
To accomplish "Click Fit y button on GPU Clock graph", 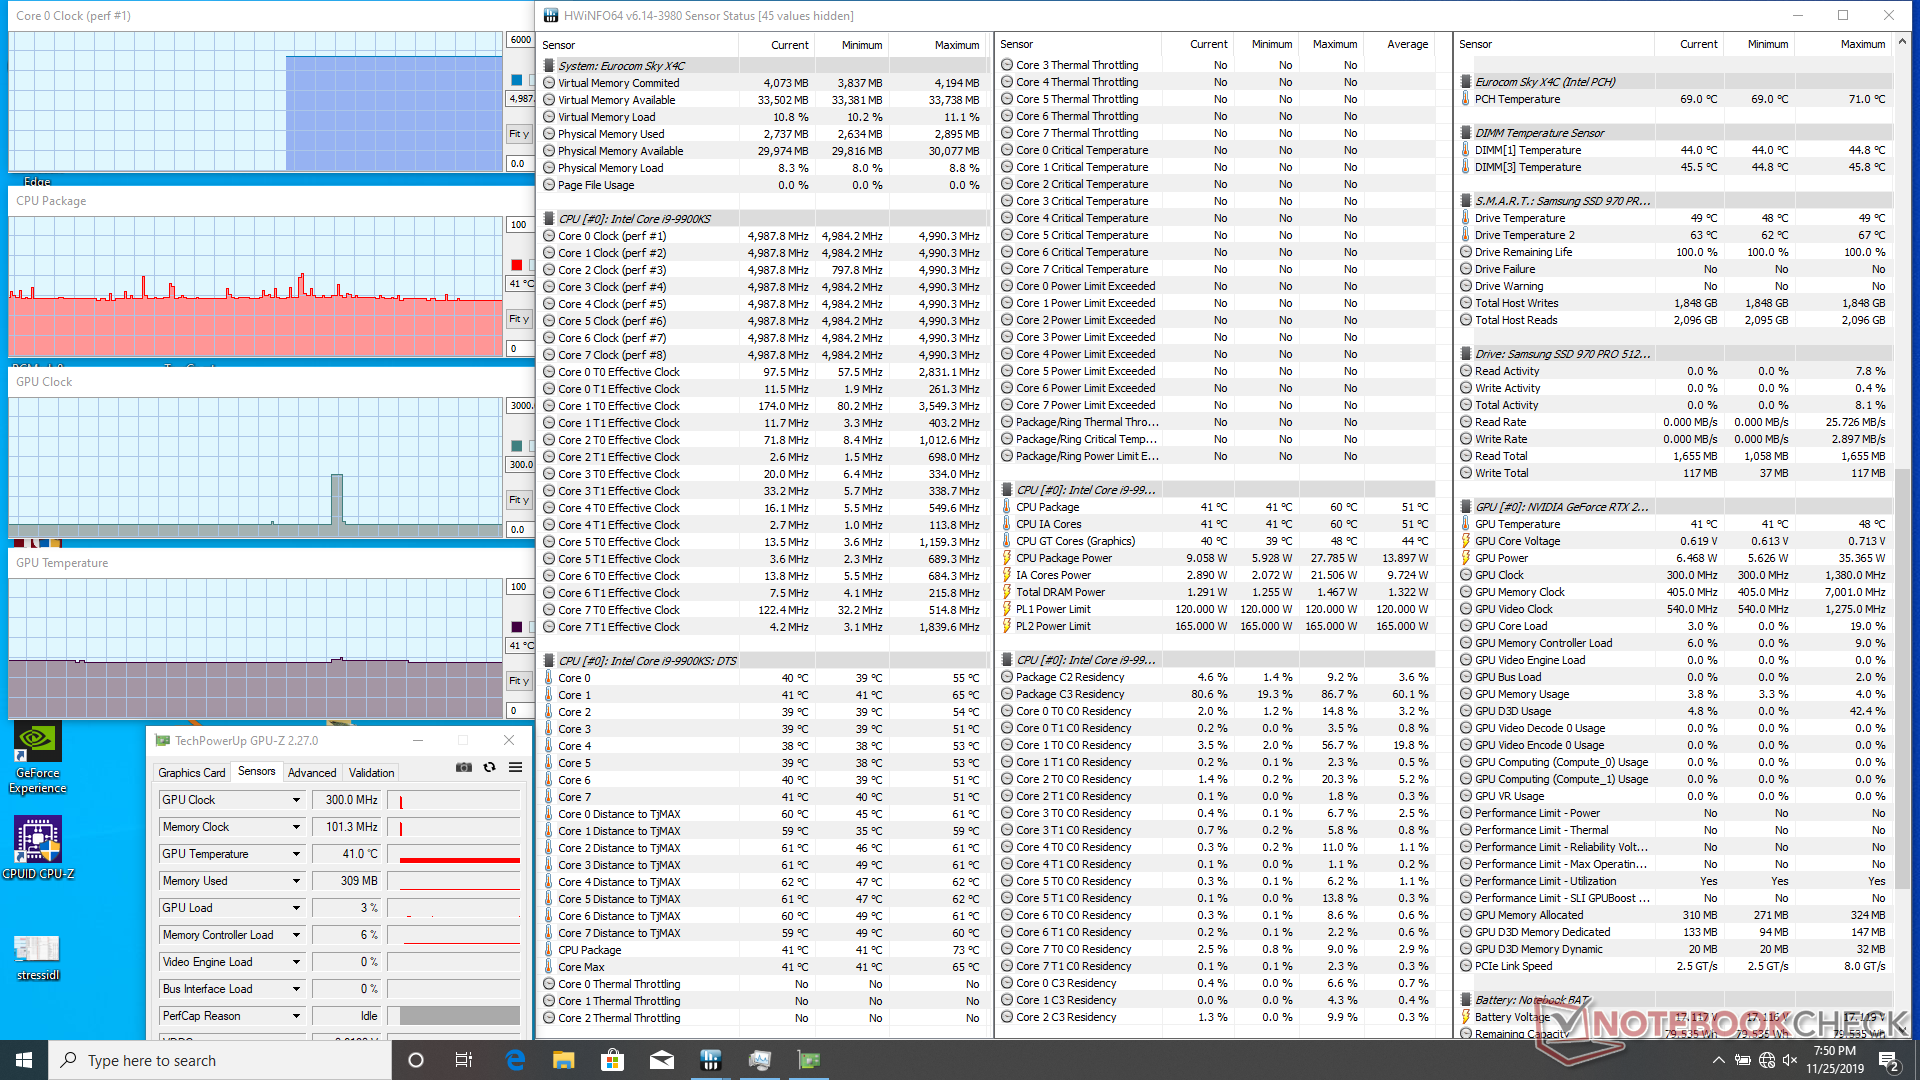I will [x=519, y=500].
